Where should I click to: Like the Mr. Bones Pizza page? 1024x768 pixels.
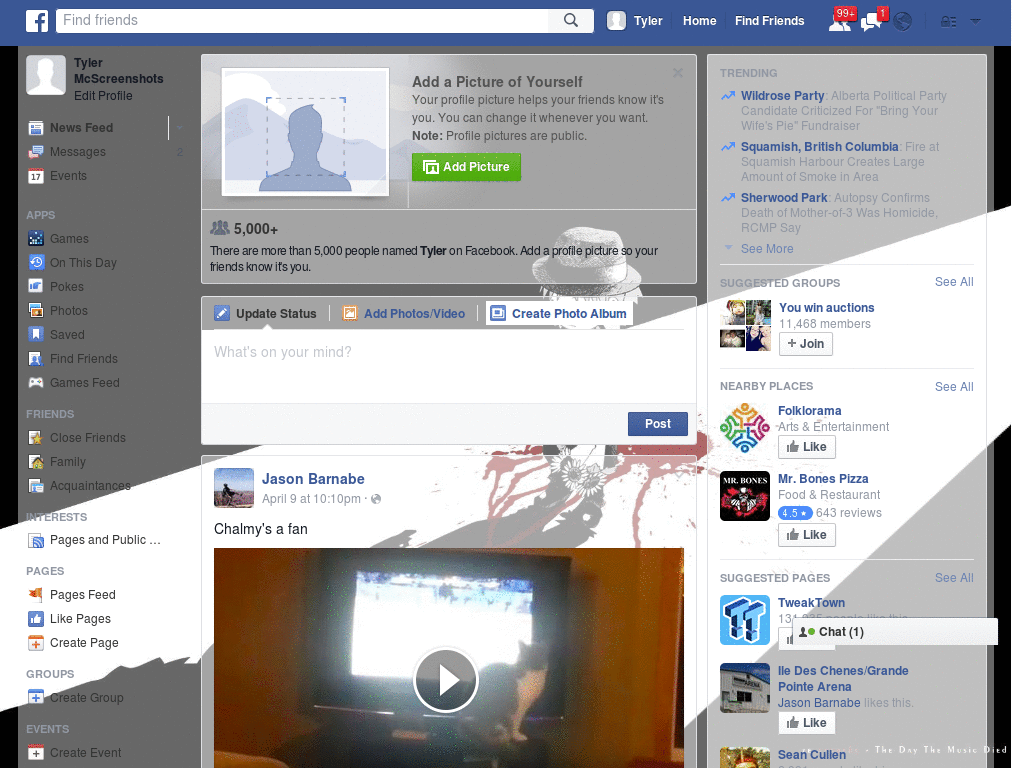click(x=807, y=535)
